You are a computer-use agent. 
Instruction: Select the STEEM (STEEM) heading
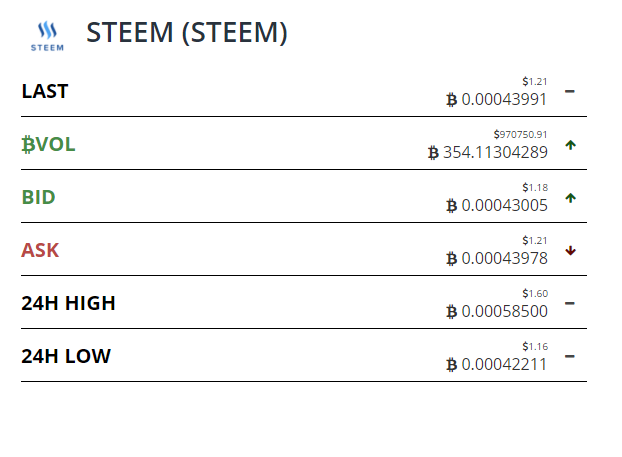click(186, 33)
